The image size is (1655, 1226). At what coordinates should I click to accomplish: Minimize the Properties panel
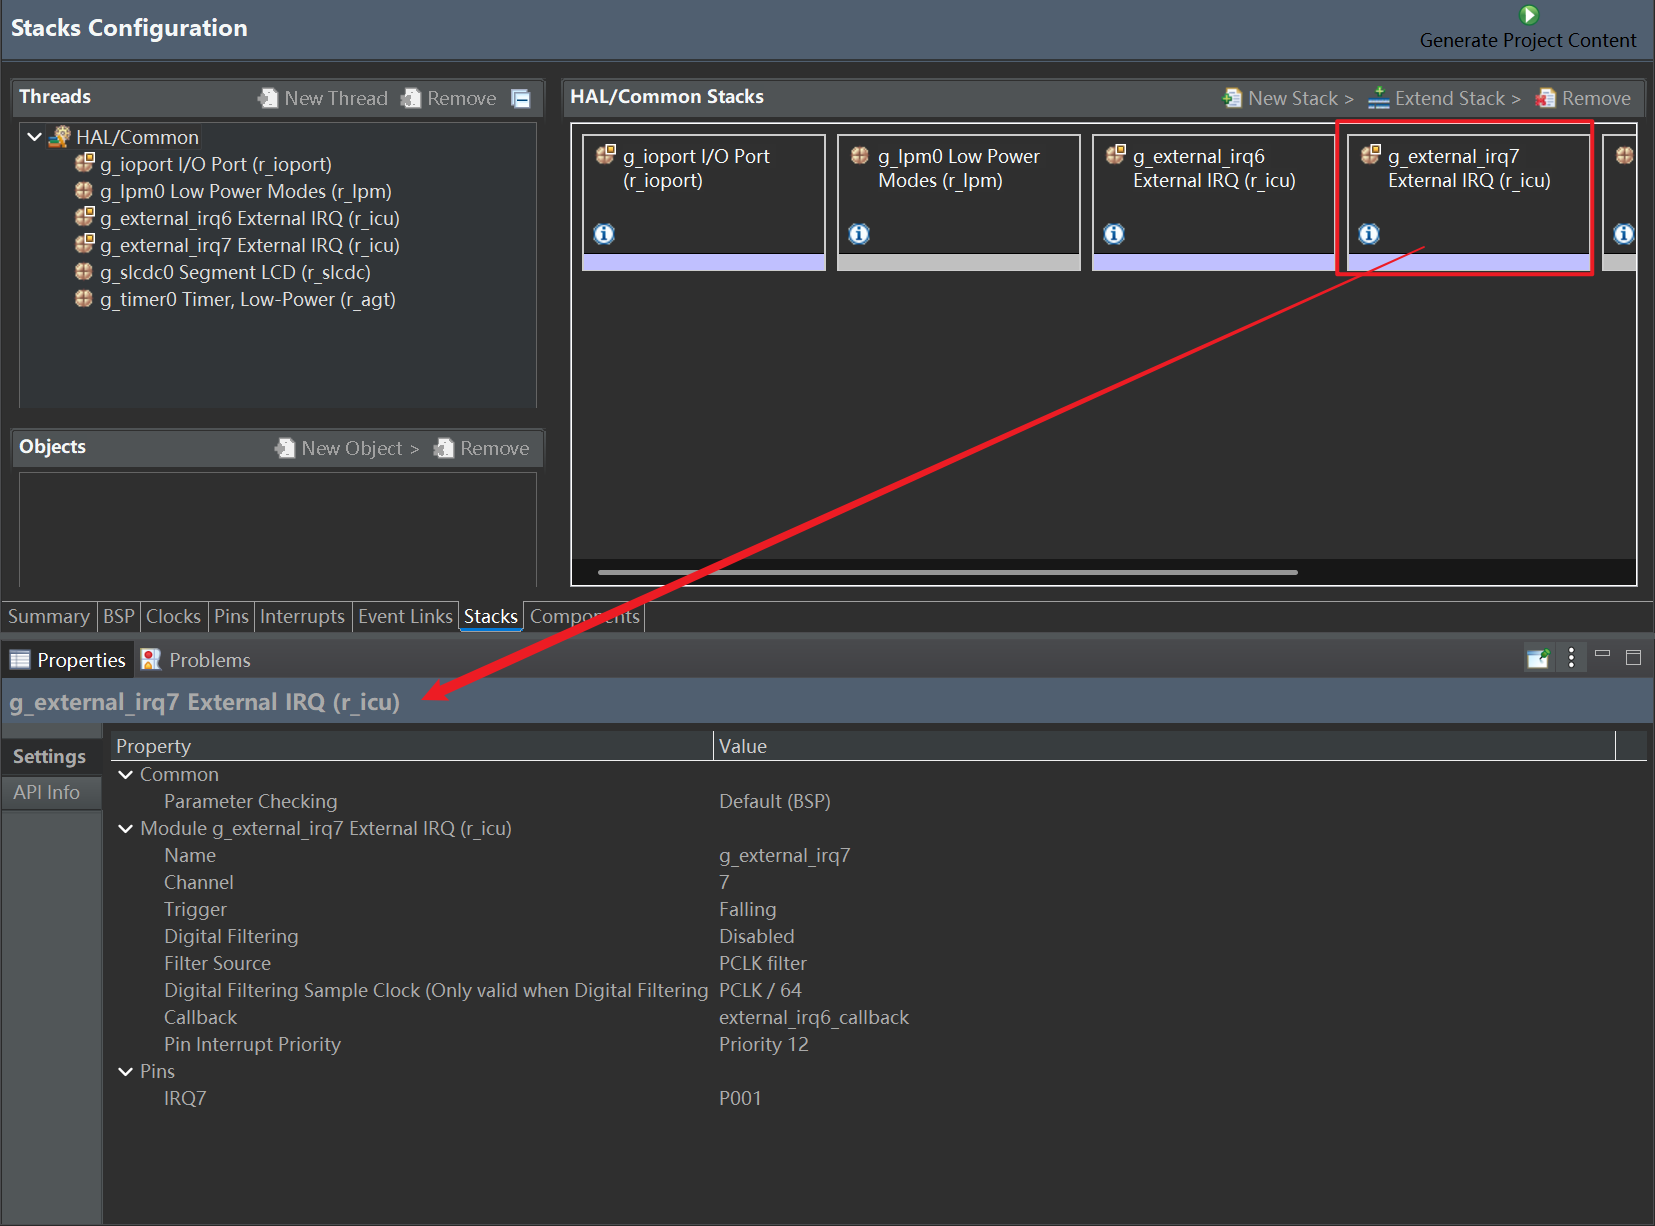tap(1602, 654)
